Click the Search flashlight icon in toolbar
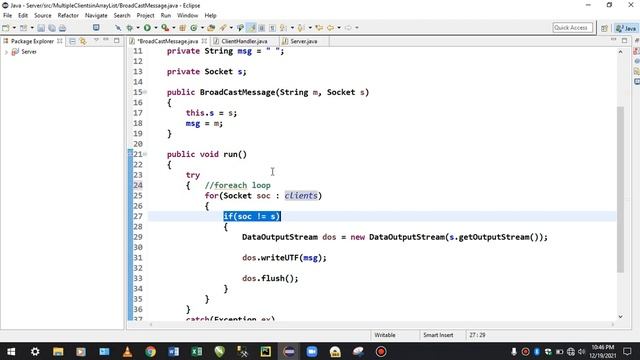 (x=223, y=28)
